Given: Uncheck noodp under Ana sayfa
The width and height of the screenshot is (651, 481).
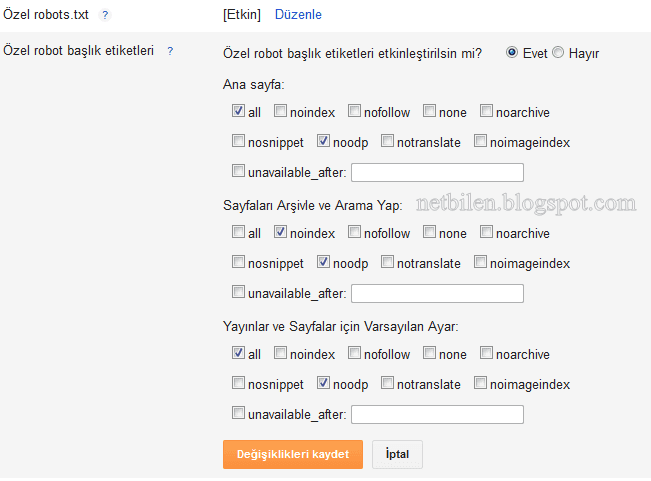Looking at the screenshot, I should [324, 142].
